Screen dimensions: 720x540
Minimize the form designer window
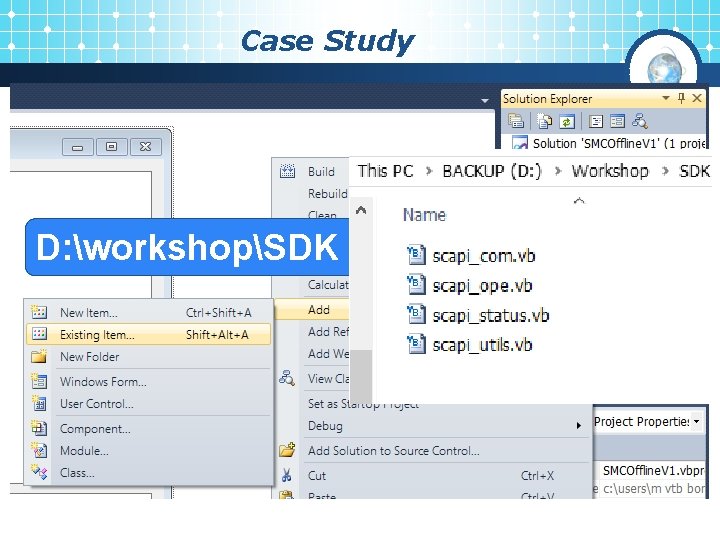pos(78,147)
